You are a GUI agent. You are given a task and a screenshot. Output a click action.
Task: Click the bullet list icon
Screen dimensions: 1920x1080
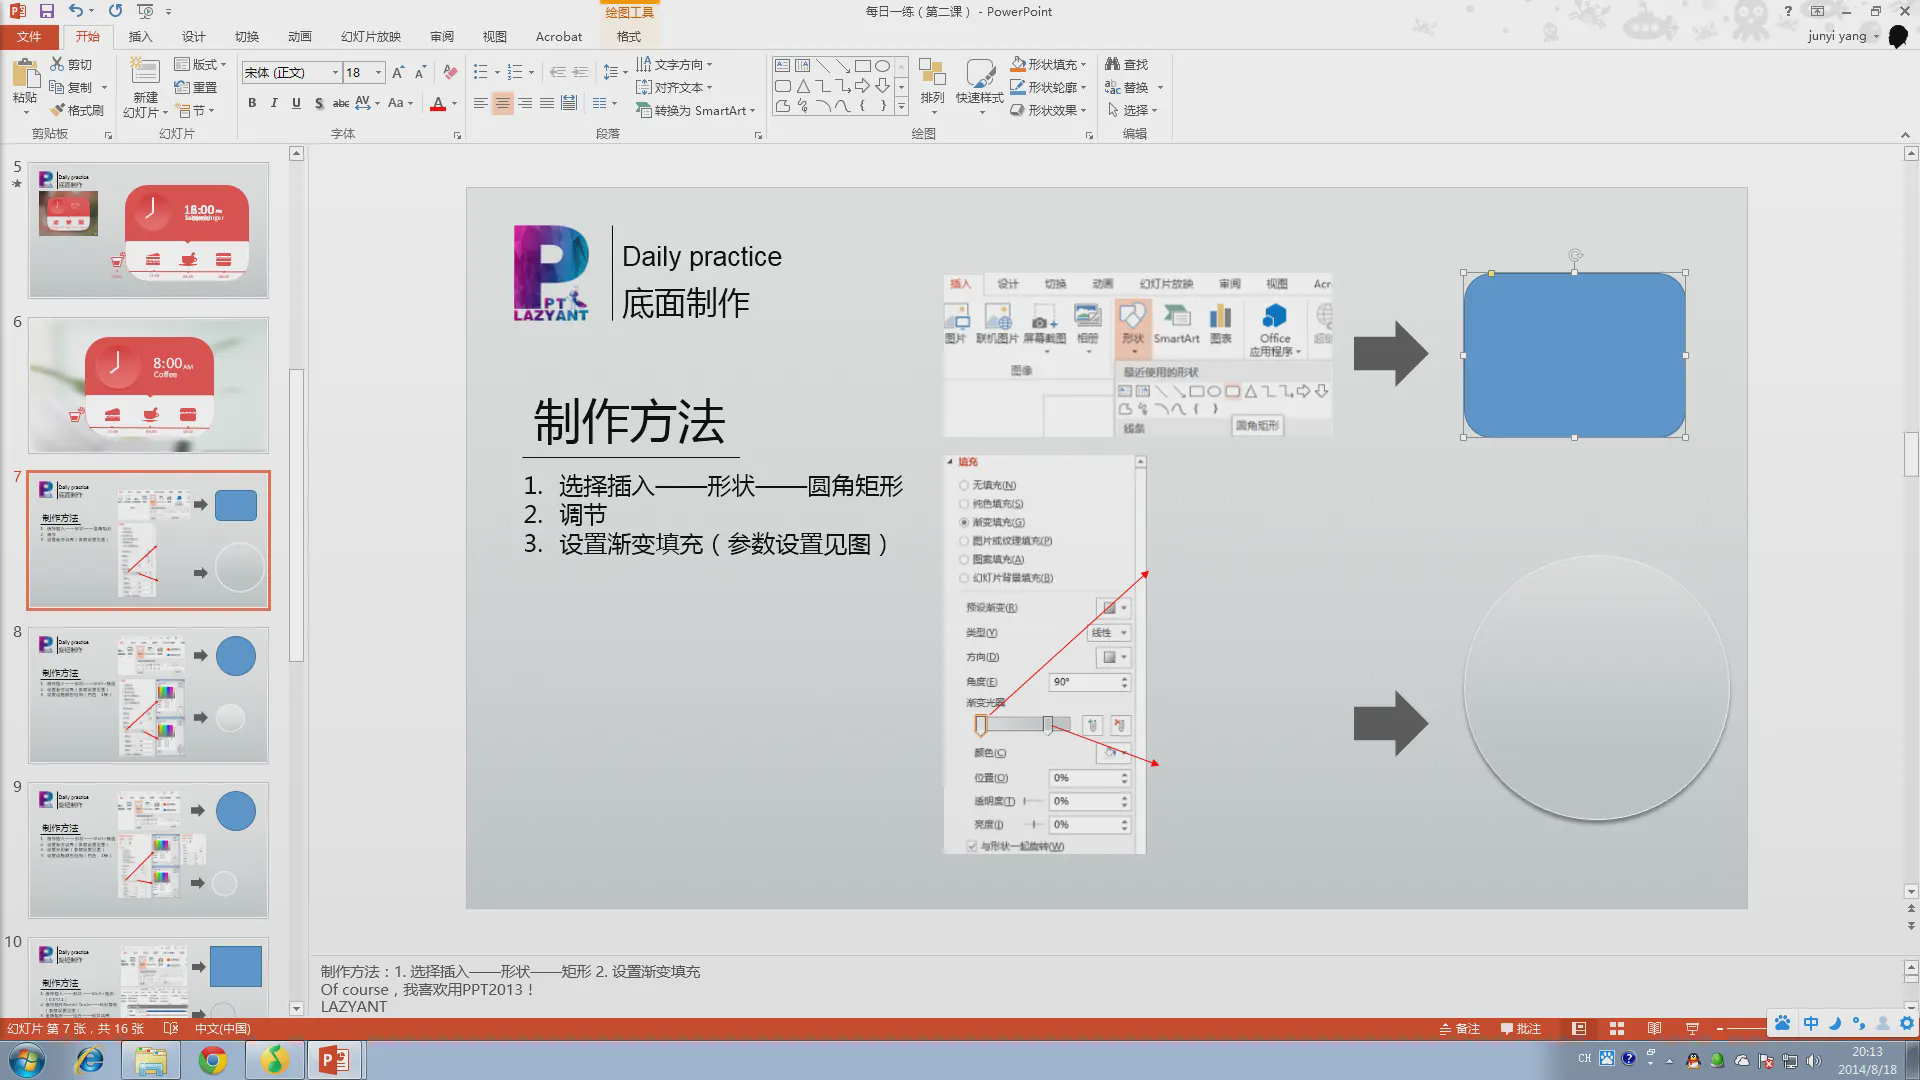pos(481,72)
